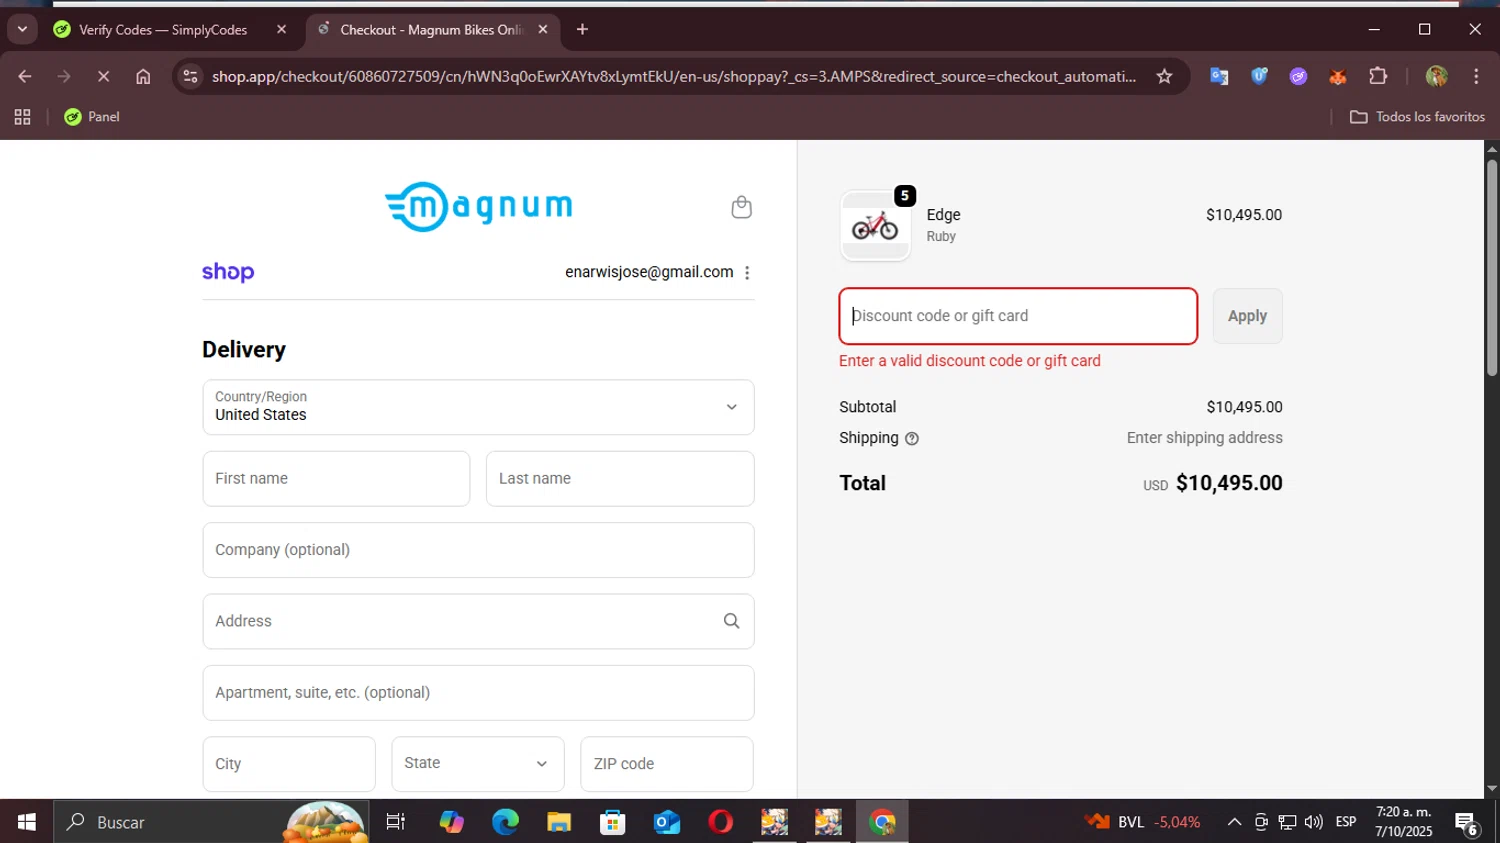The image size is (1500, 843).
Task: Open the volume control in system tray
Action: (x=1313, y=822)
